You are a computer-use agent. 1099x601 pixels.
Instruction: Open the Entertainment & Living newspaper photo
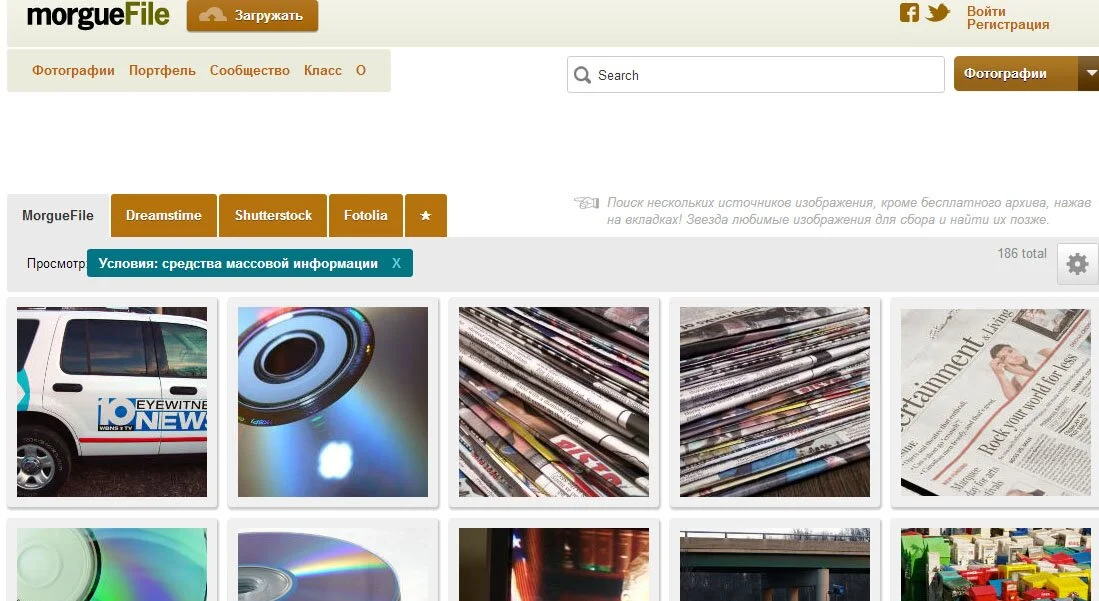[995, 402]
